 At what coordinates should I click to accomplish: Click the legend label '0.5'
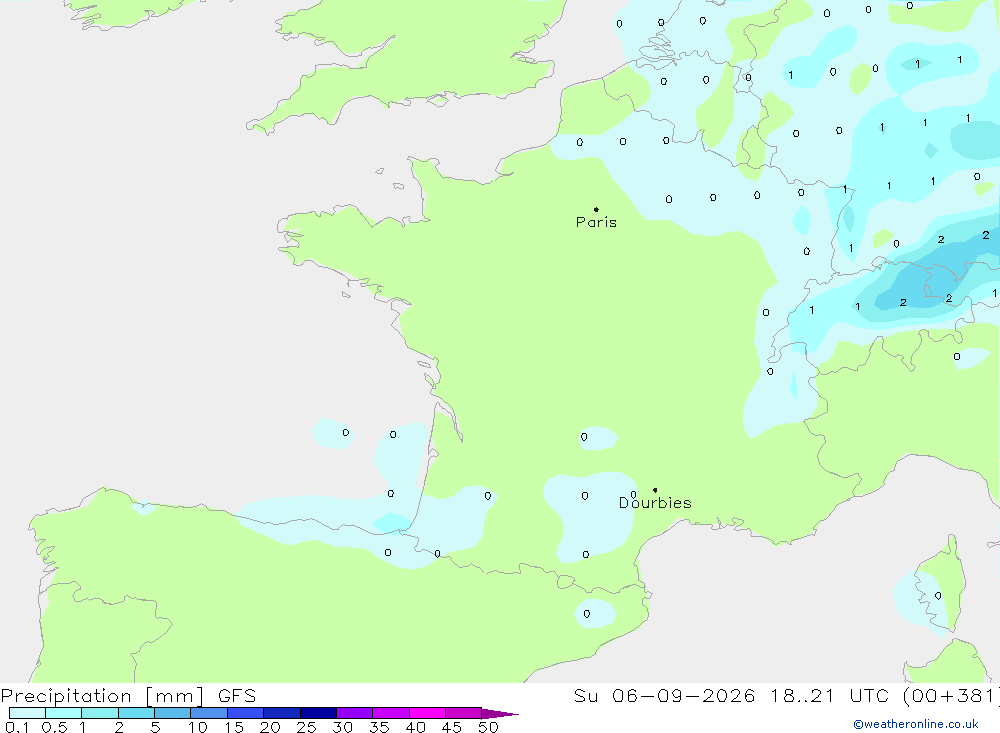pyautogui.click(x=54, y=727)
